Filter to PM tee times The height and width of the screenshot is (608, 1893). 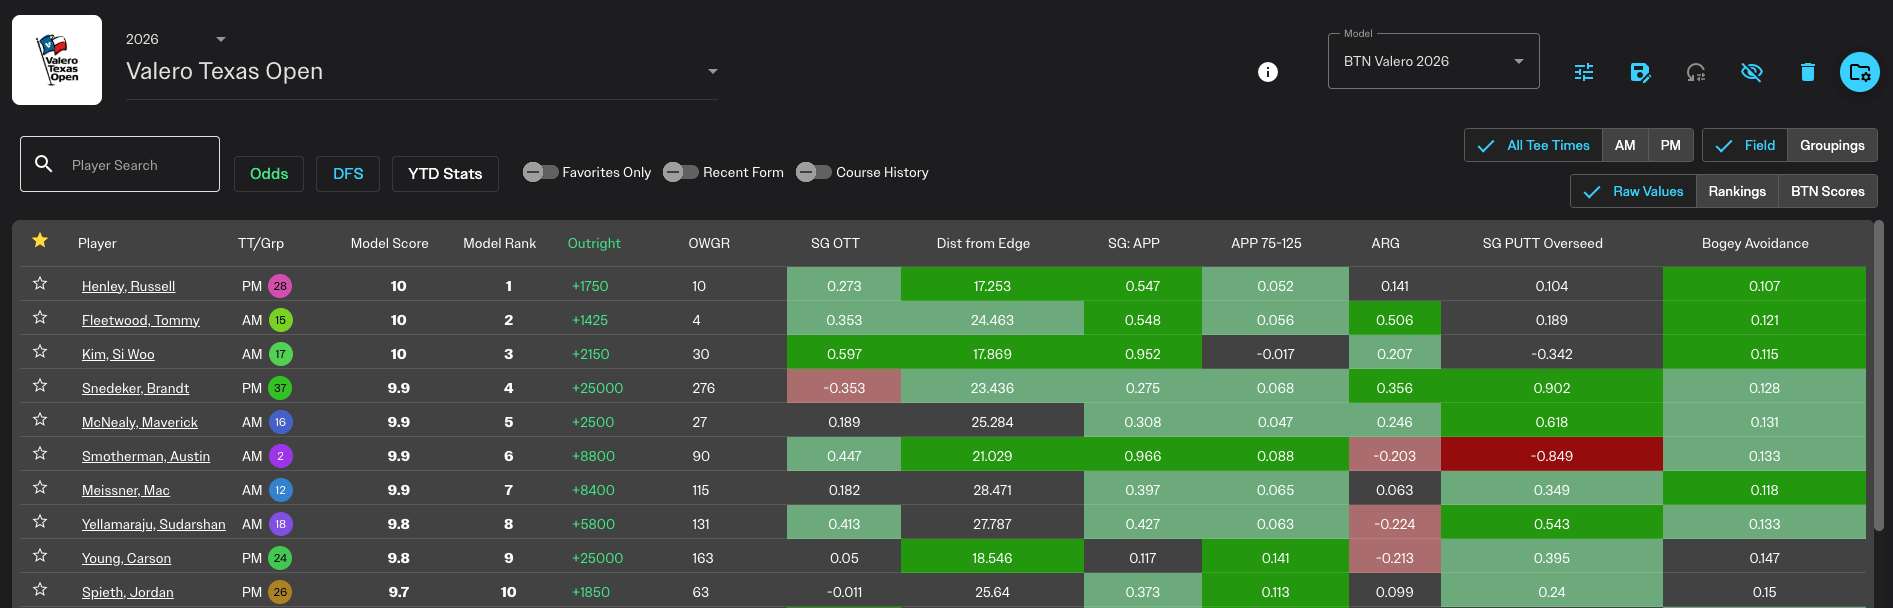tap(1671, 145)
